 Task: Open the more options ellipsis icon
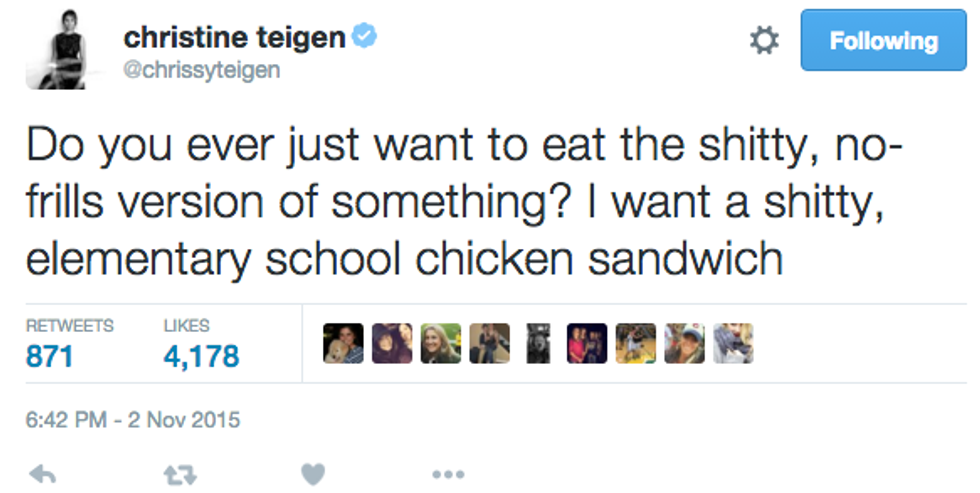click(x=447, y=472)
